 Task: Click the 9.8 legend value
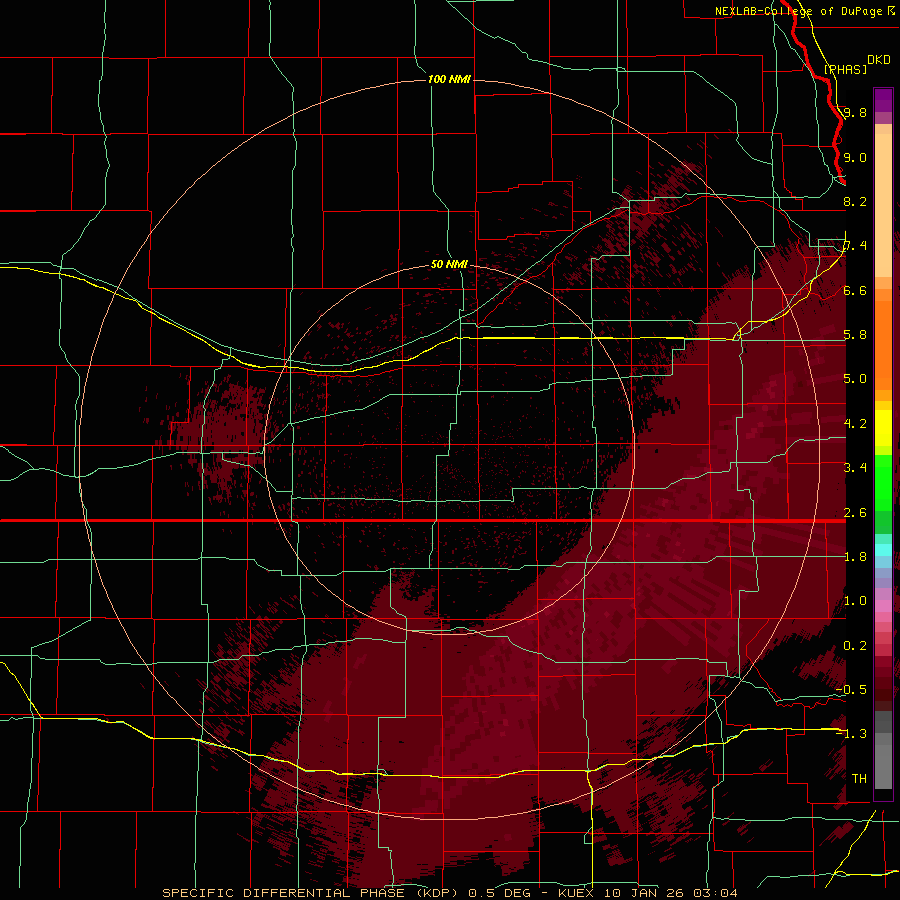coord(855,113)
